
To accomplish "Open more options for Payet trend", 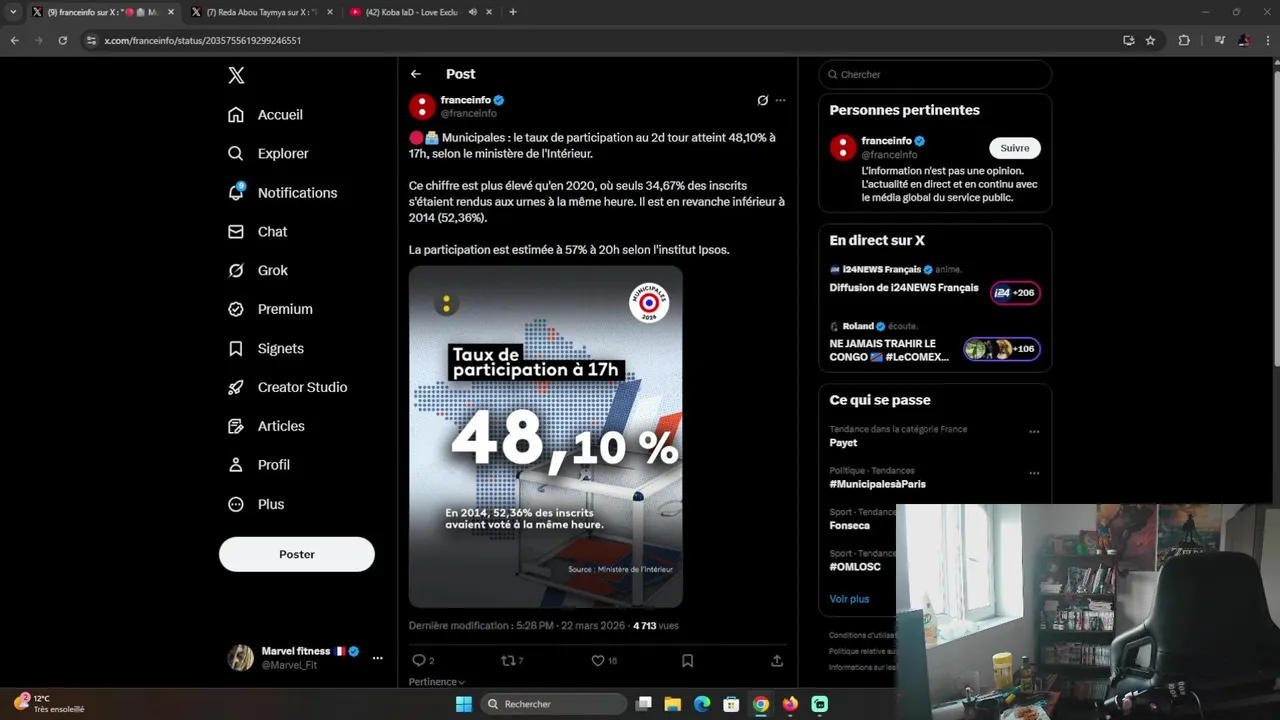I will (1034, 432).
